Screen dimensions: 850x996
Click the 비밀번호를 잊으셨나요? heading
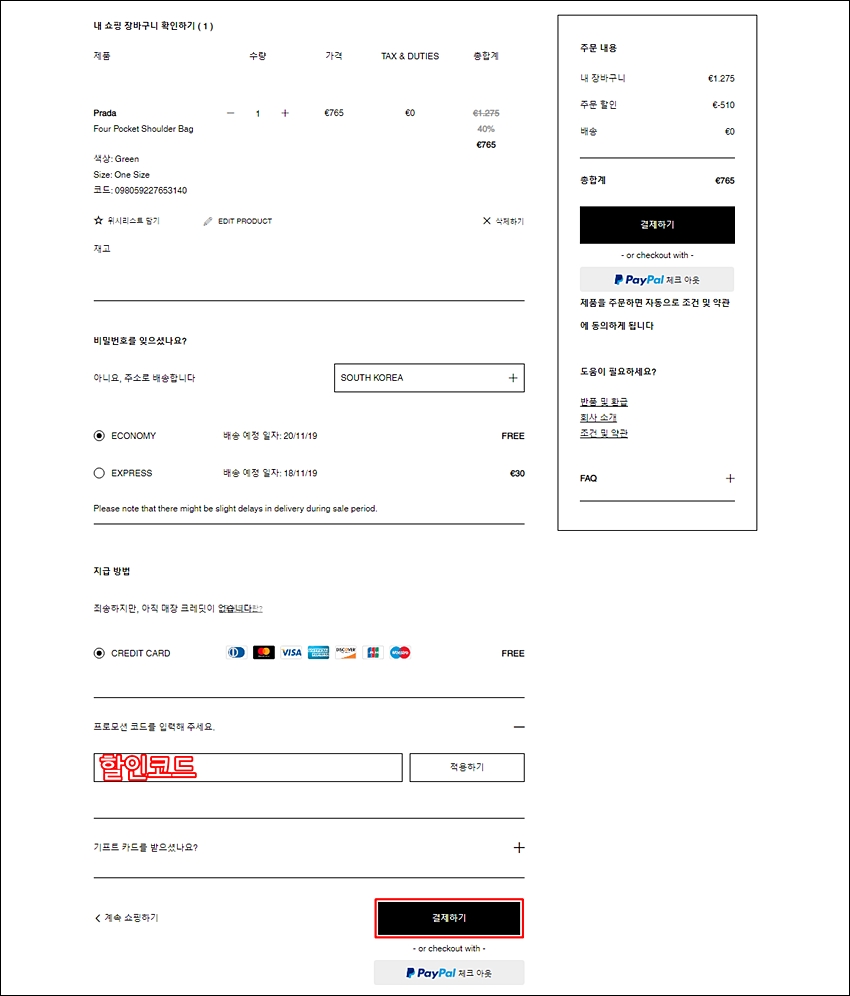click(x=140, y=341)
